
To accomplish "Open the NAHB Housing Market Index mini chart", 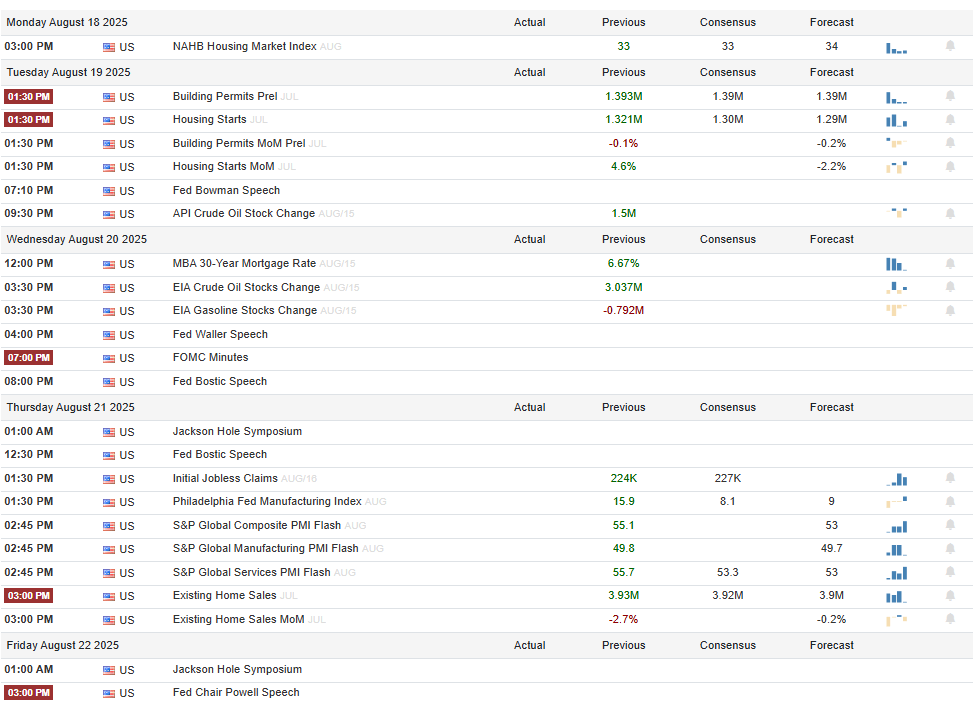I will 896,47.
